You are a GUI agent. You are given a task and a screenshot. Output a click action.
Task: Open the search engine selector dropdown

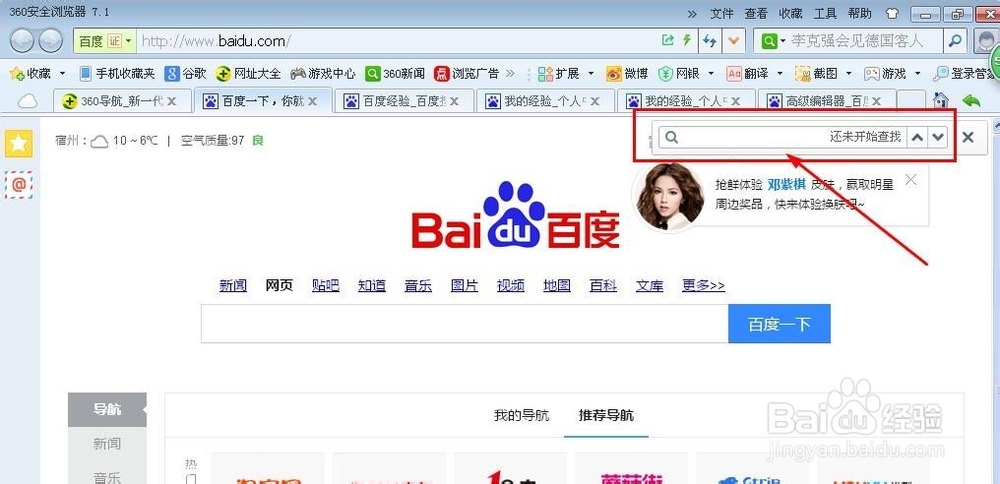pyautogui.click(x=773, y=41)
